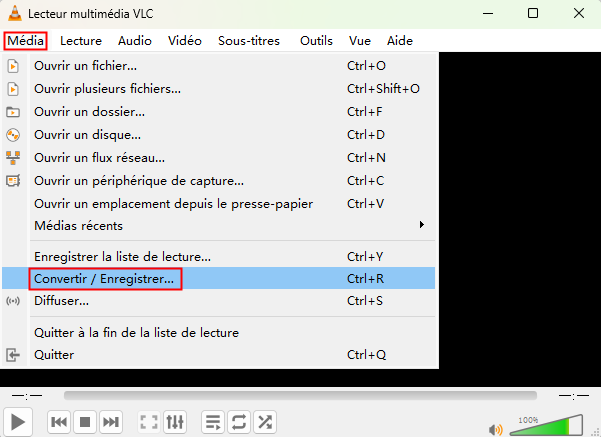Viewport: 601px width, 437px height.
Task: Open the Vidéo menu
Action: [x=185, y=41]
